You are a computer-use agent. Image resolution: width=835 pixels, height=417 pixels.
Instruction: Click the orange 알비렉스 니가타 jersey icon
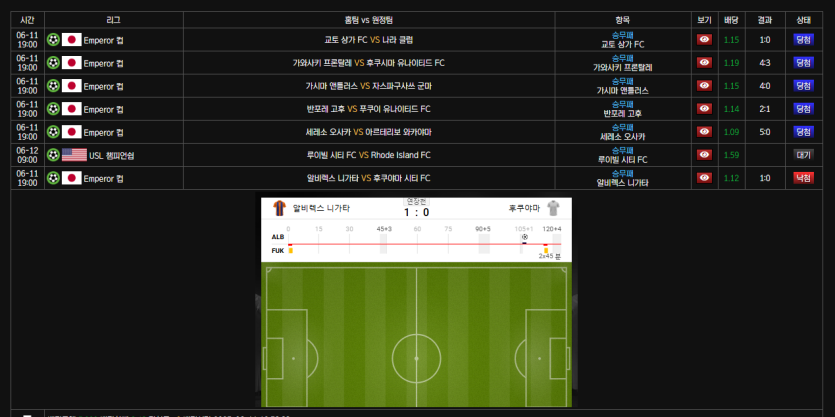tap(280, 208)
